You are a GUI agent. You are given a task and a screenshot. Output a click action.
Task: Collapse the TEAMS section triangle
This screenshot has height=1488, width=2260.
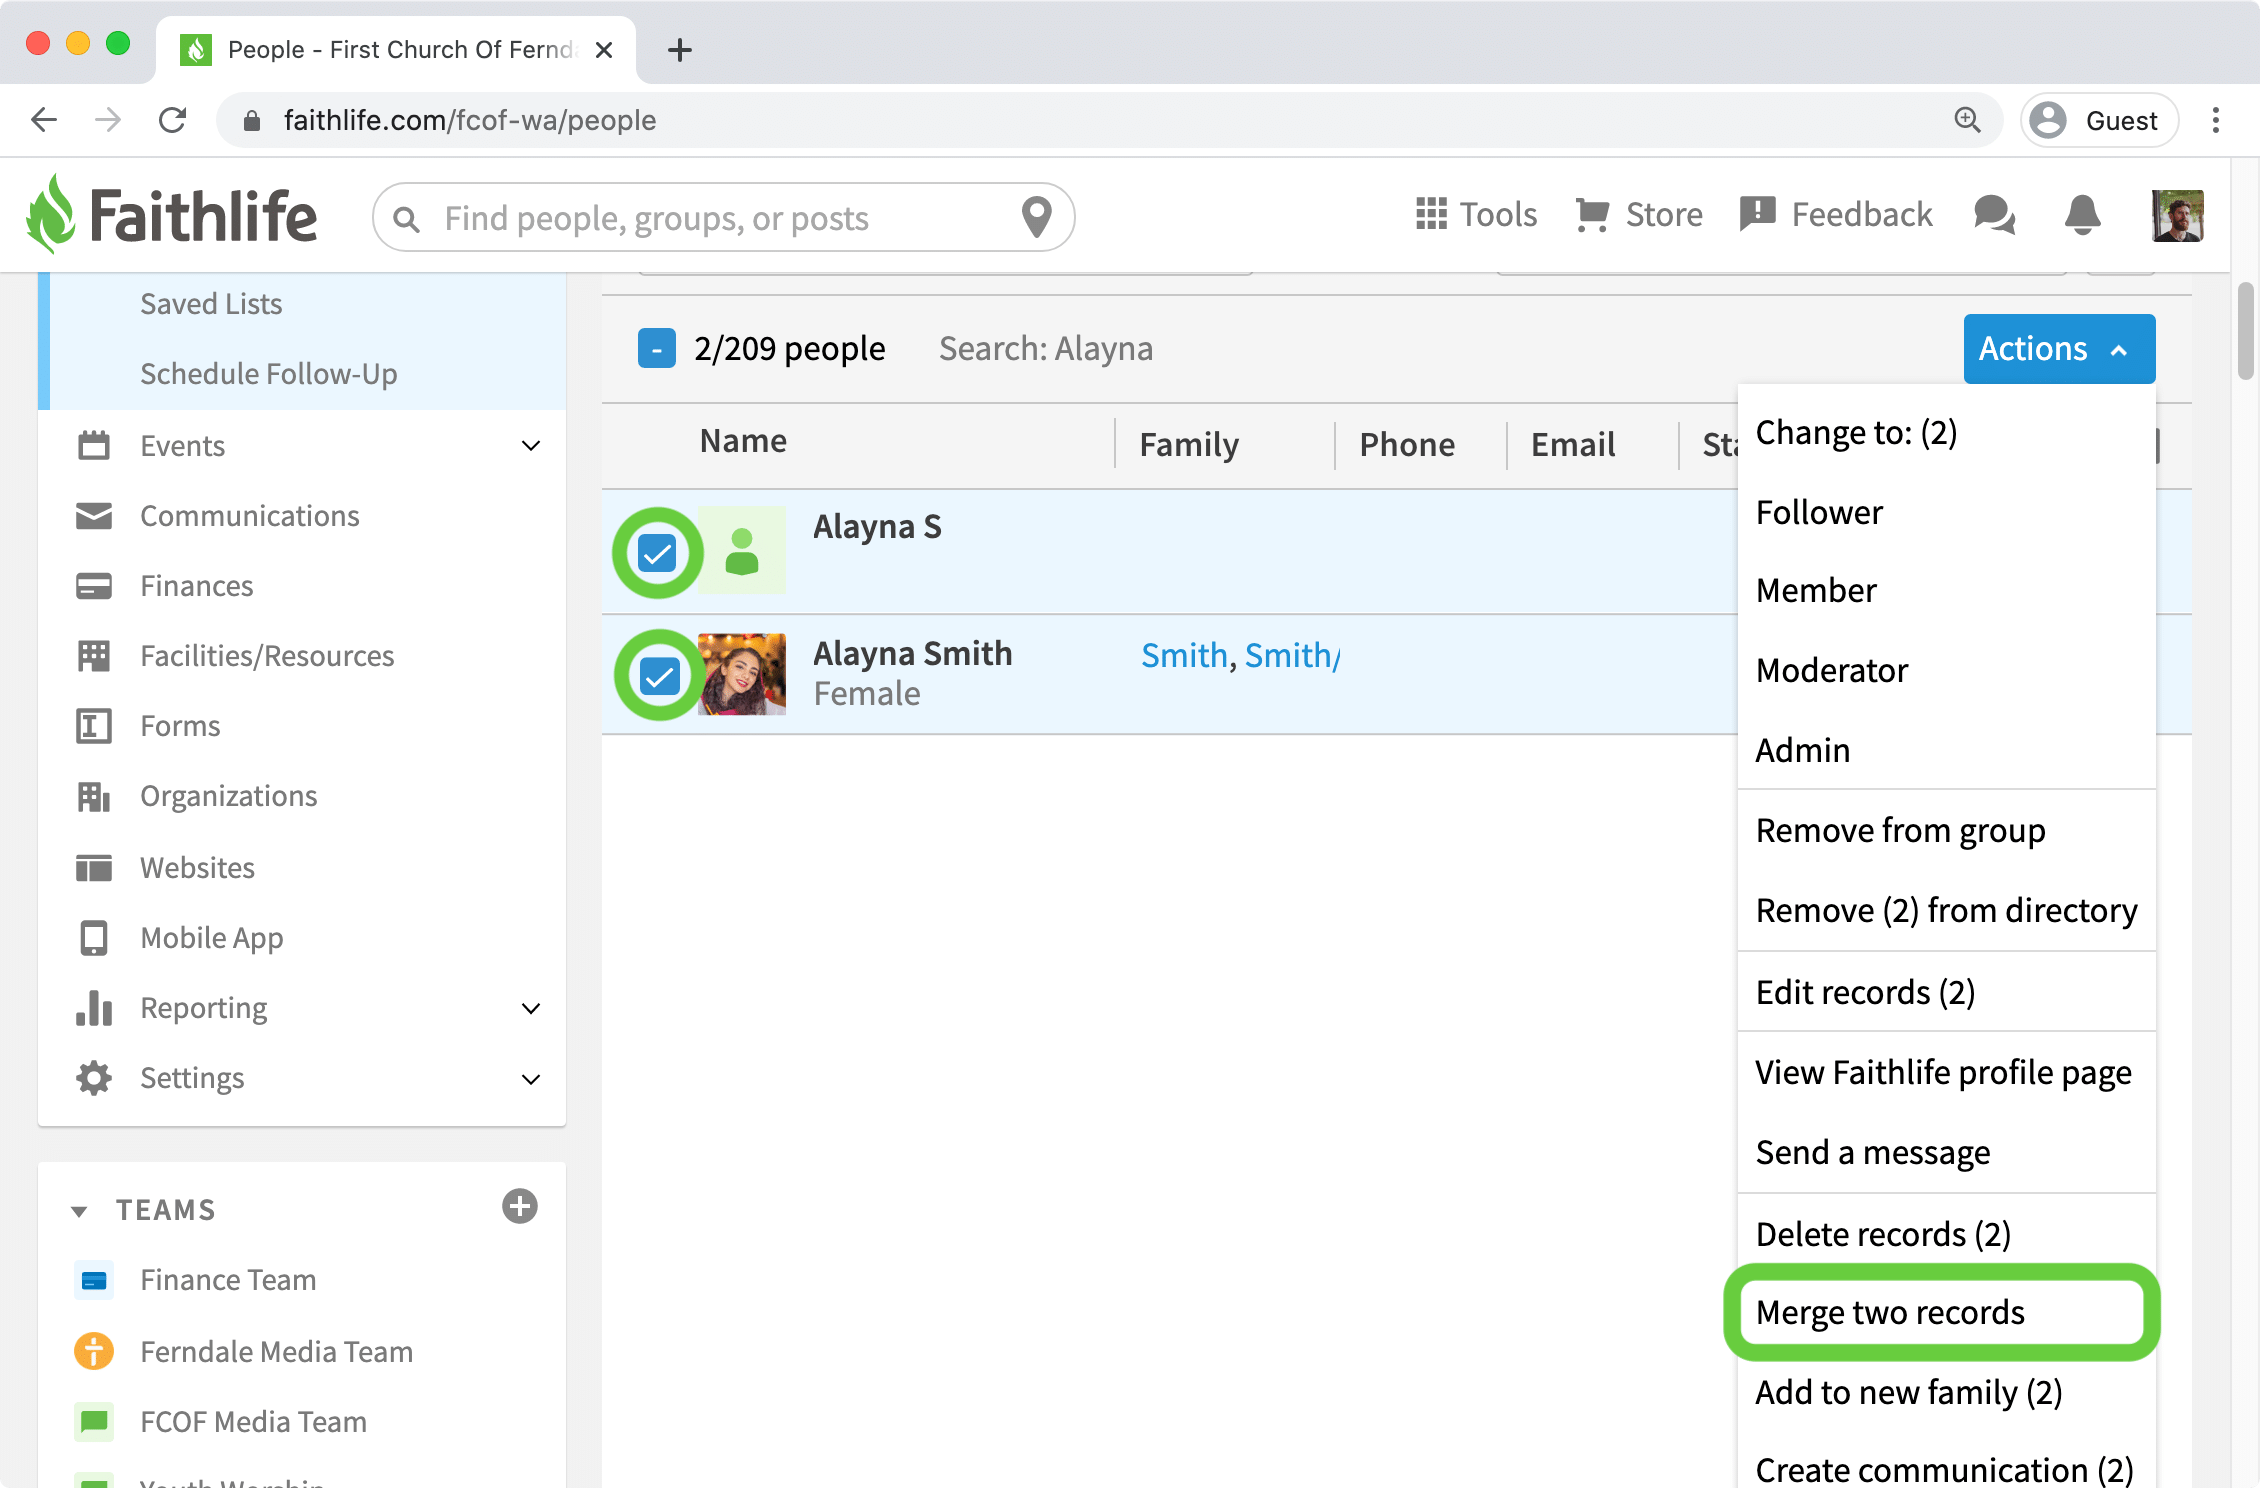pos(79,1211)
